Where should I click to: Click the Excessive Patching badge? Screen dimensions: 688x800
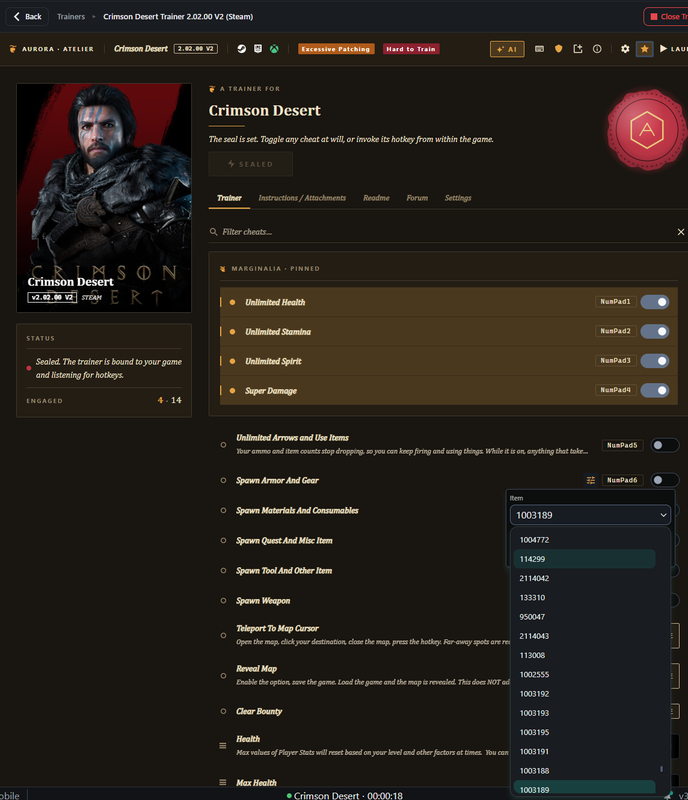336,49
